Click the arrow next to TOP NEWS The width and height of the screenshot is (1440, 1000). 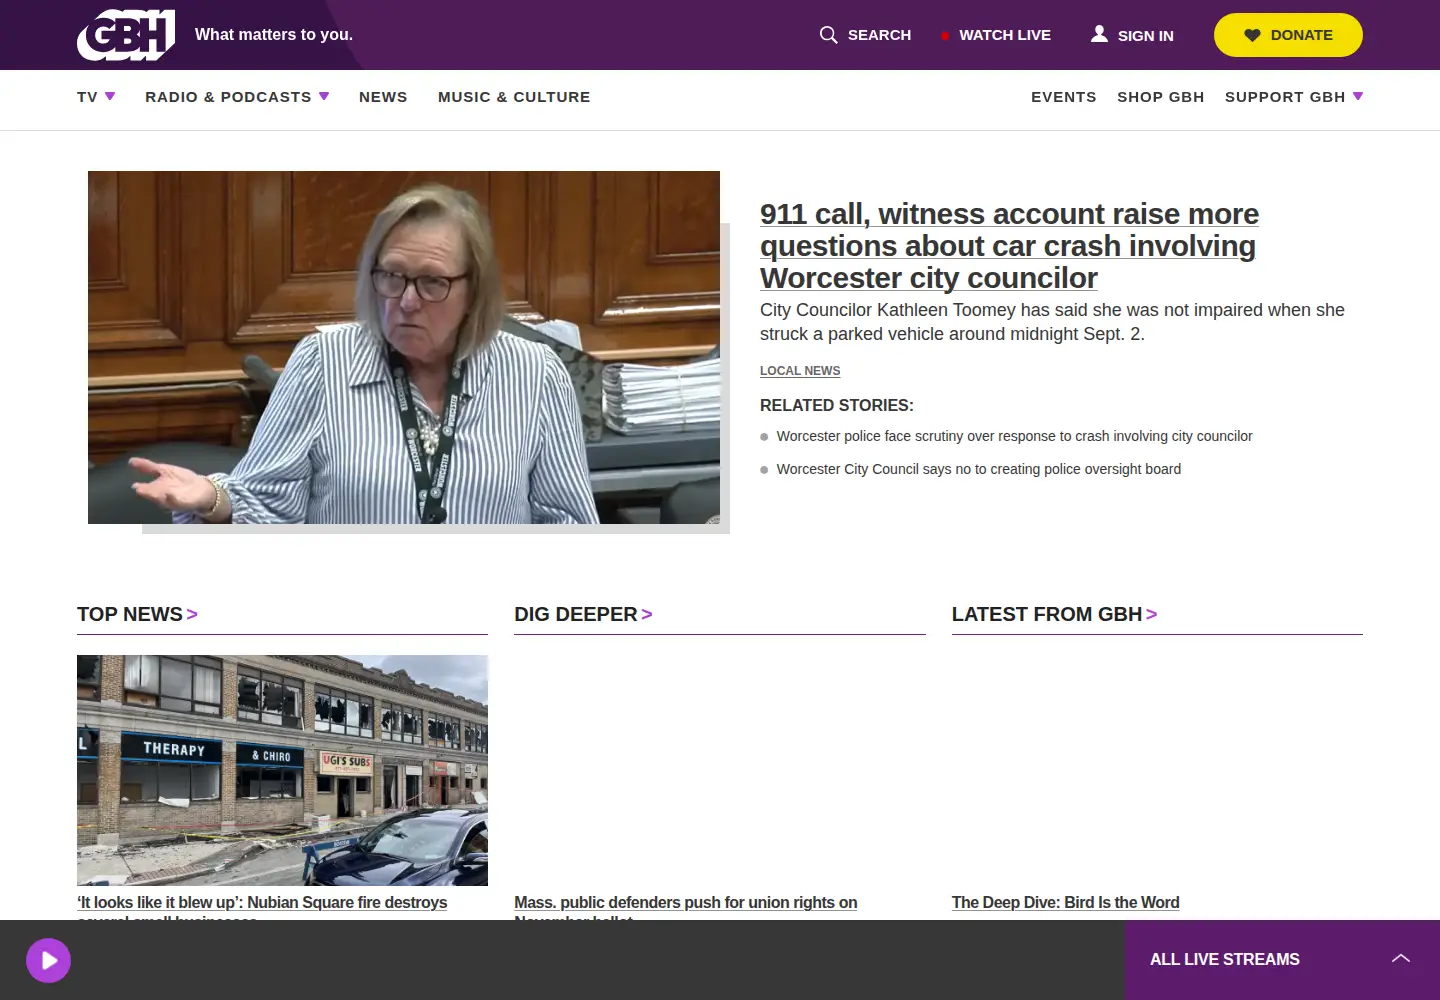point(192,614)
